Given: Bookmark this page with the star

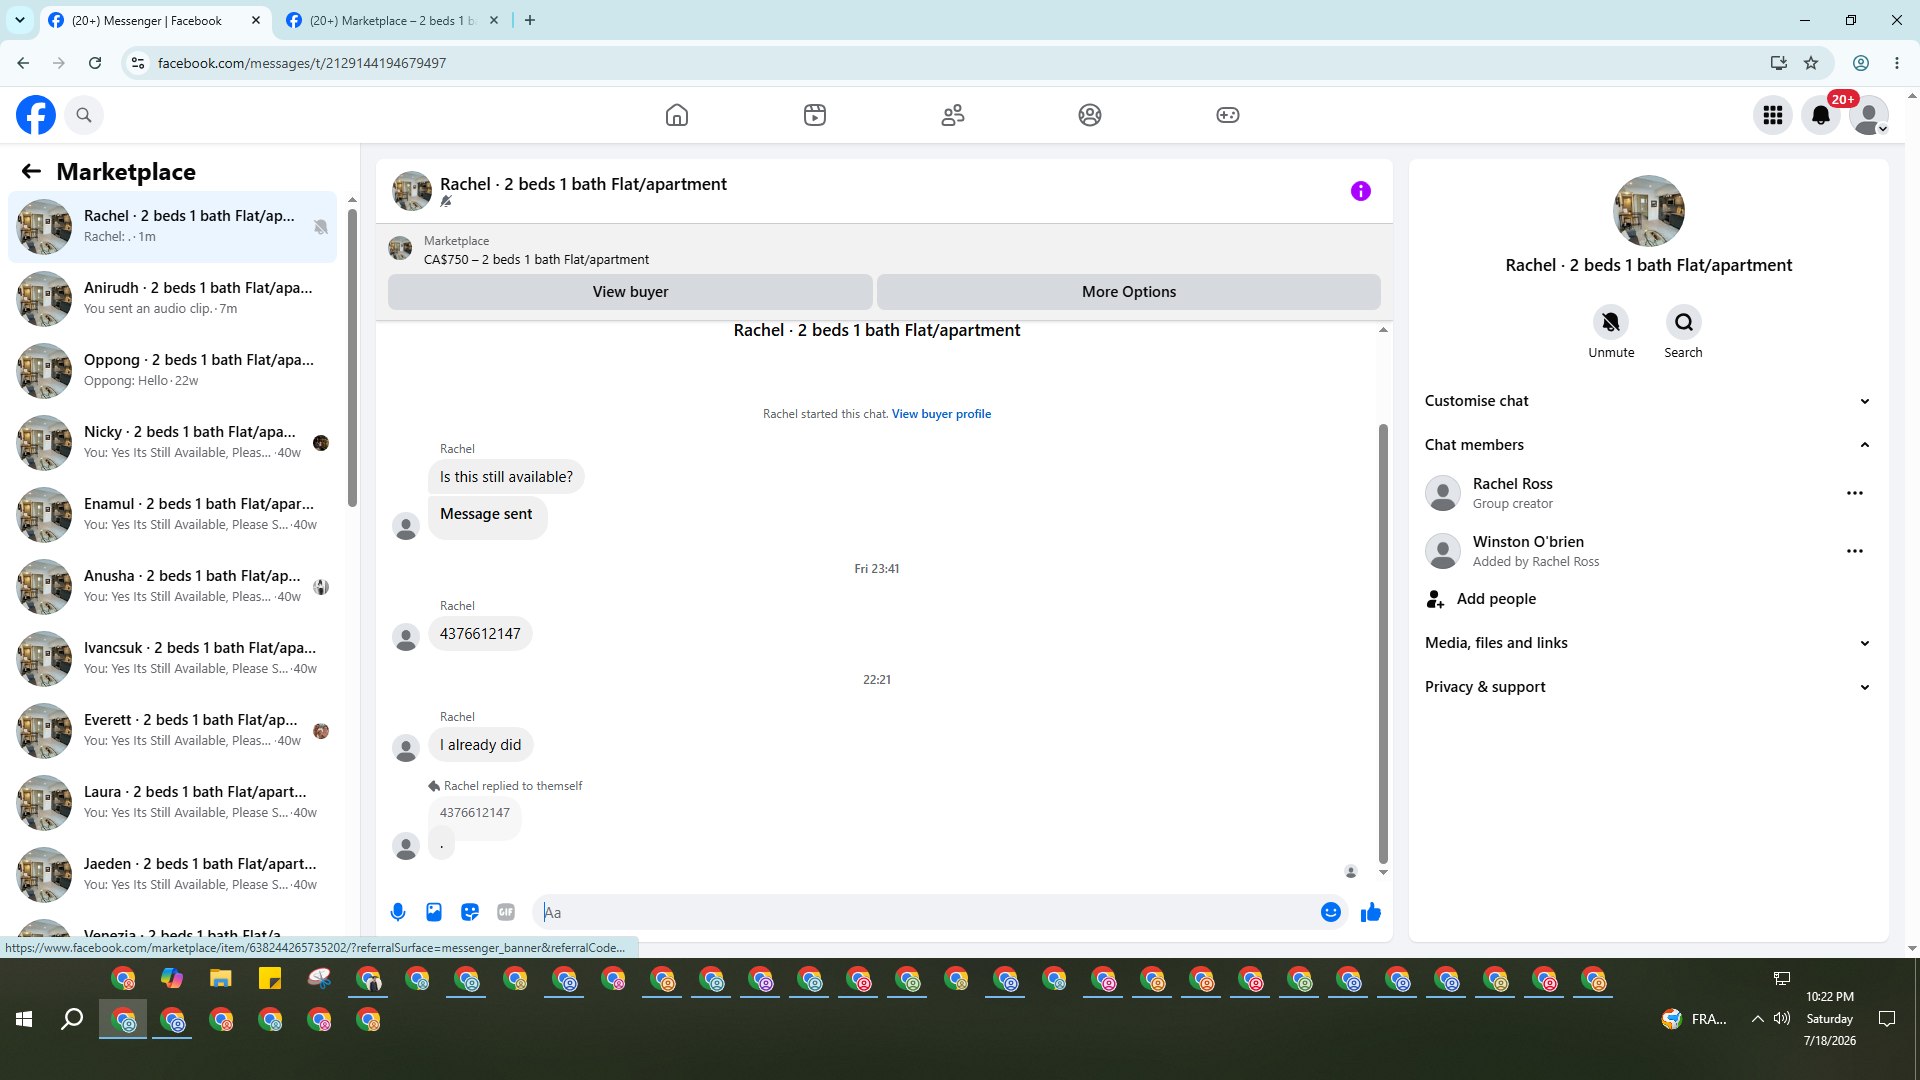Looking at the screenshot, I should tap(1811, 63).
